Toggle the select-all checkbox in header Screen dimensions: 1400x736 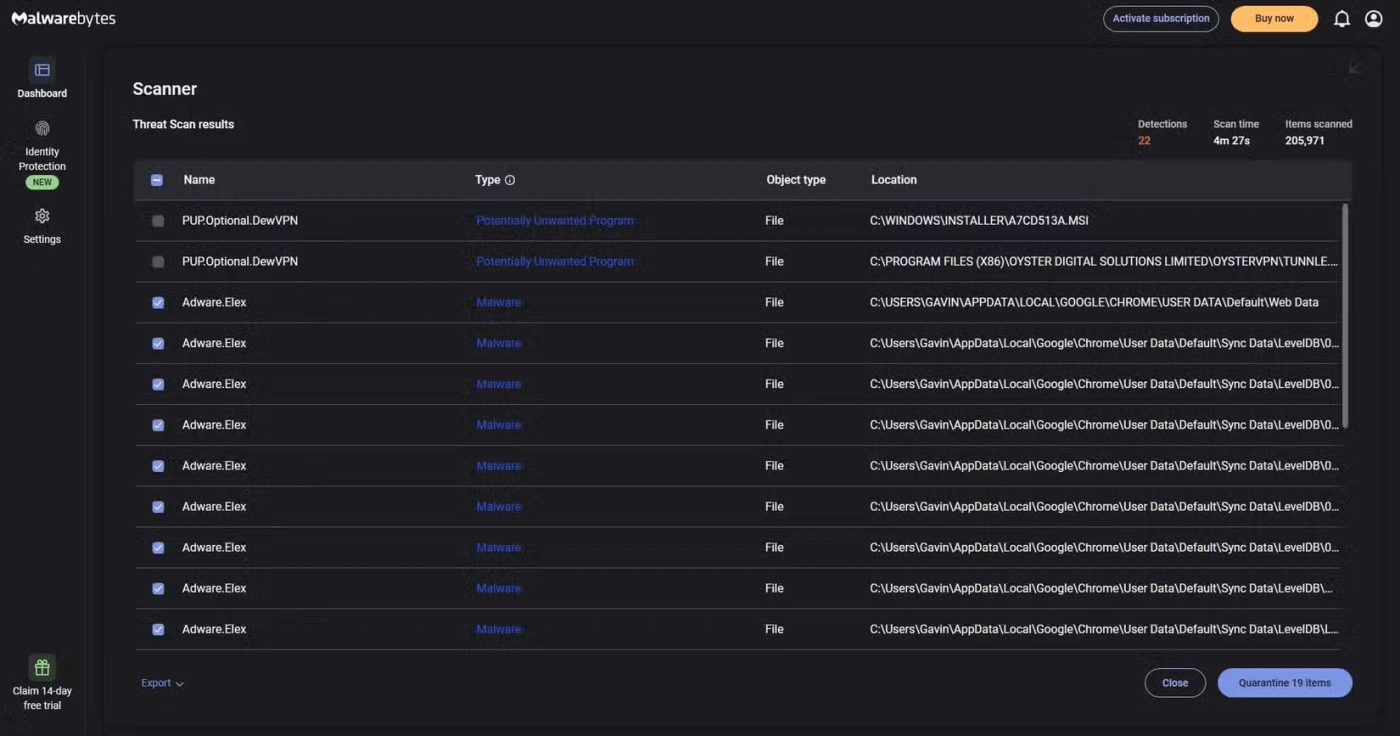(x=157, y=180)
